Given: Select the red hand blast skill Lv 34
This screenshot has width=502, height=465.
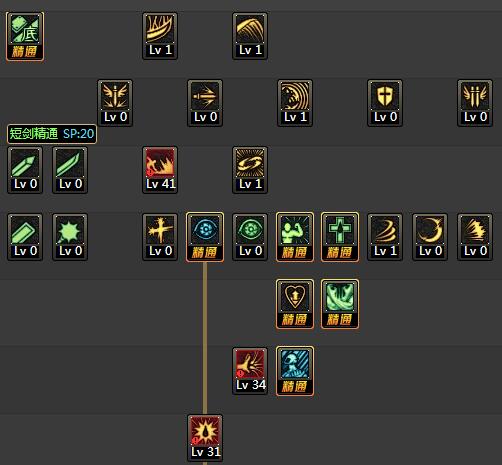Looking at the screenshot, I should (250, 371).
